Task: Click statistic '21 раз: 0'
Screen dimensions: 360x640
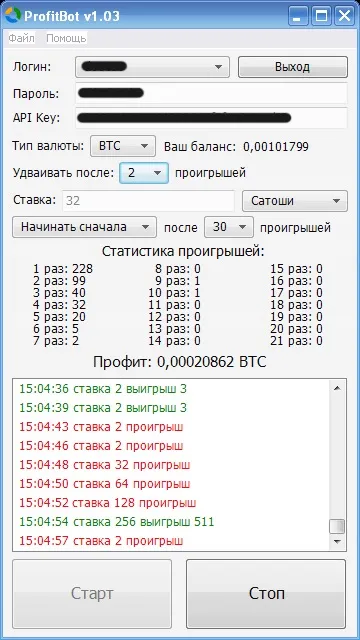Action: [x=296, y=341]
